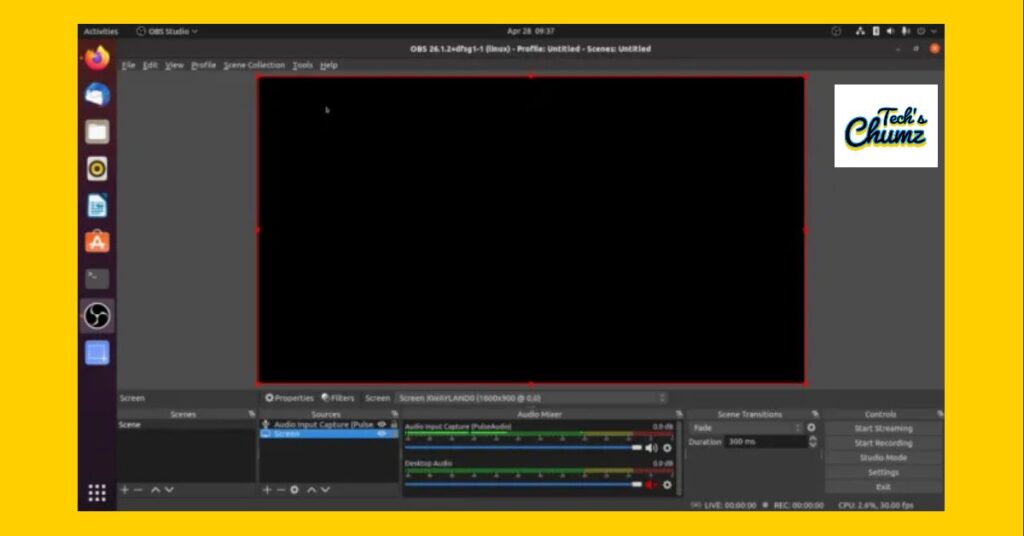Viewport: 1024px width, 536px height.
Task: Mute Audio Input Capture speaker icon
Action: pos(651,448)
